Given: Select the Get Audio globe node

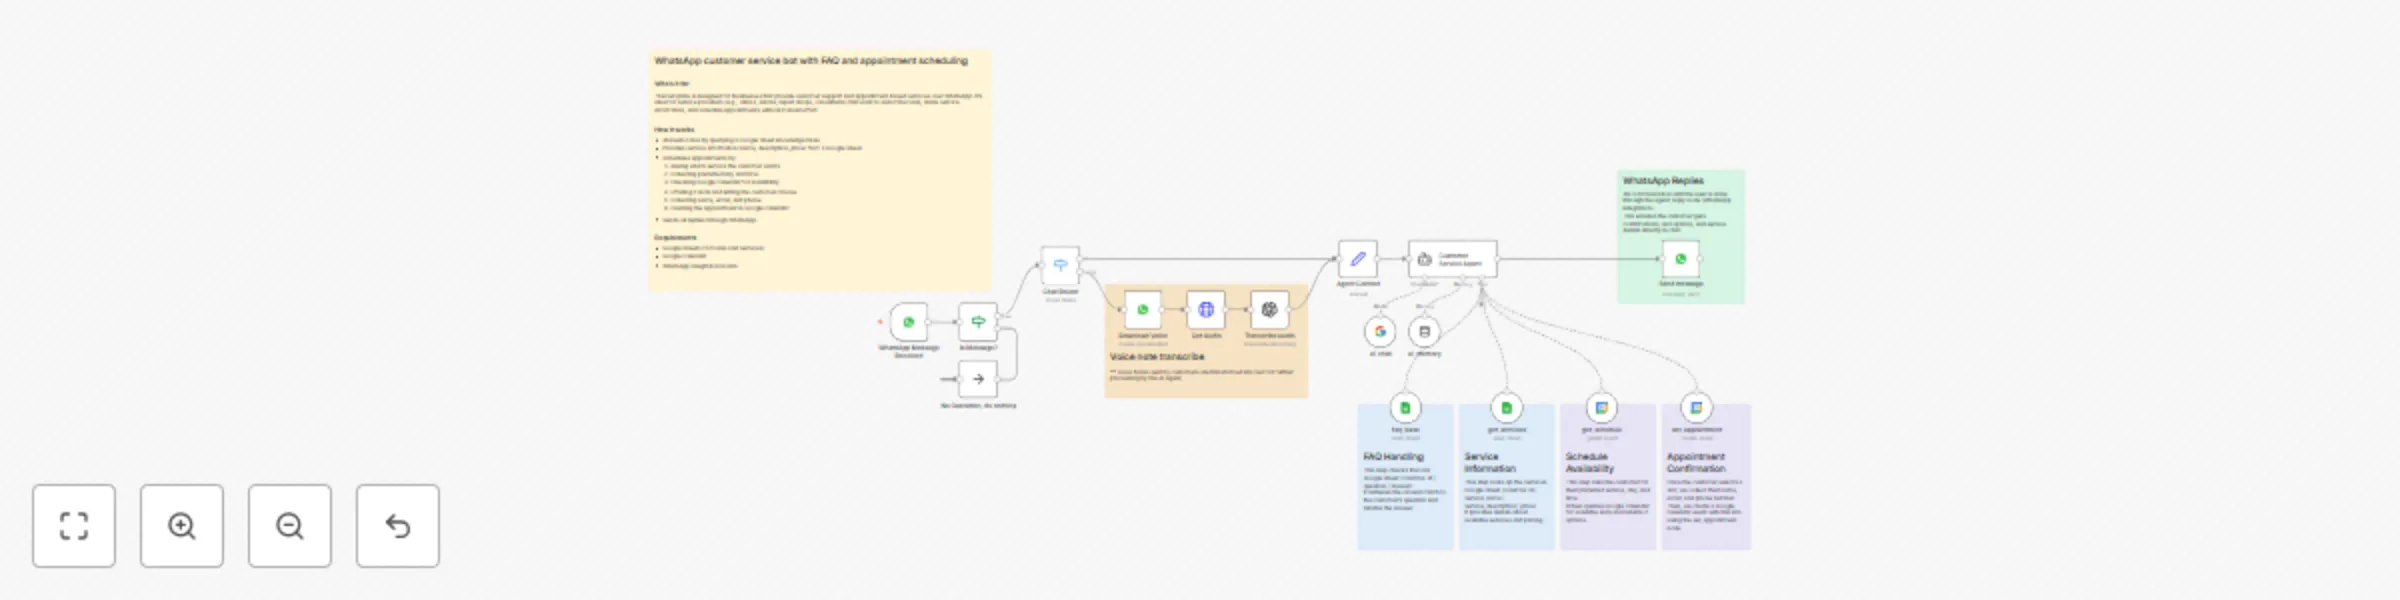Looking at the screenshot, I should coord(1206,310).
